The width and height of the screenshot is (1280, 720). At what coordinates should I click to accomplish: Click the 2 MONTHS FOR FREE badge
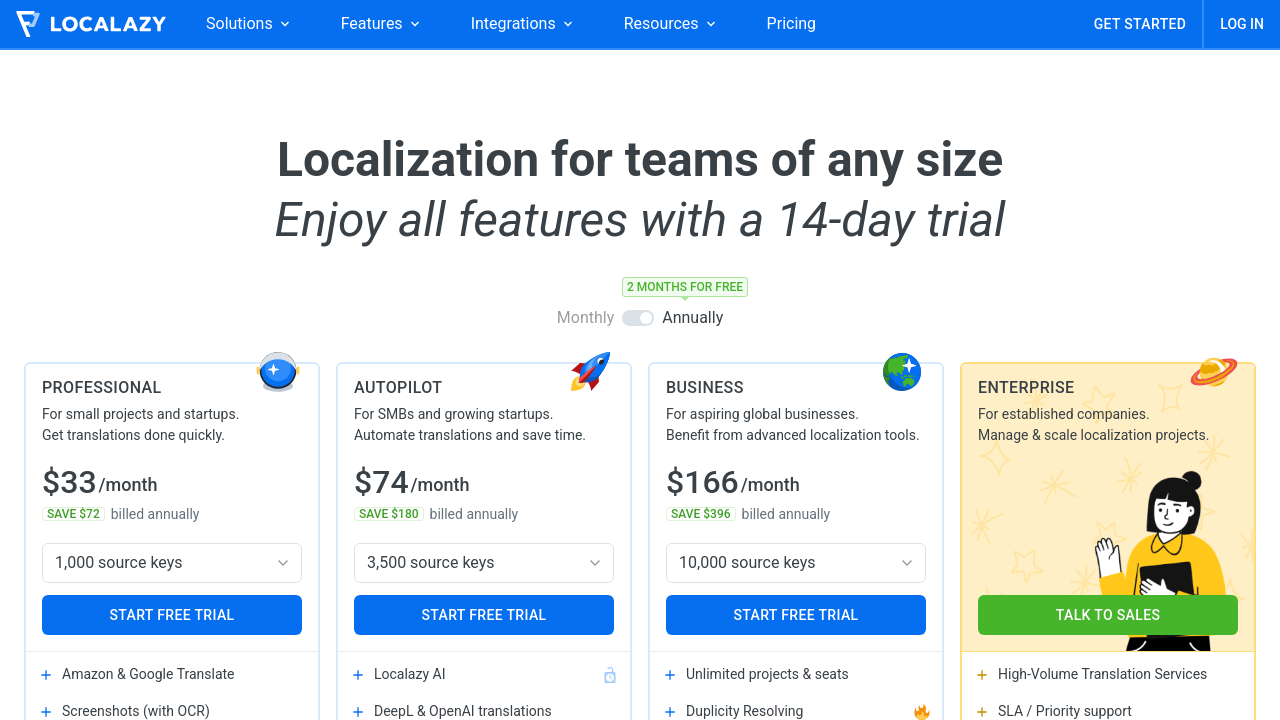click(x=685, y=287)
